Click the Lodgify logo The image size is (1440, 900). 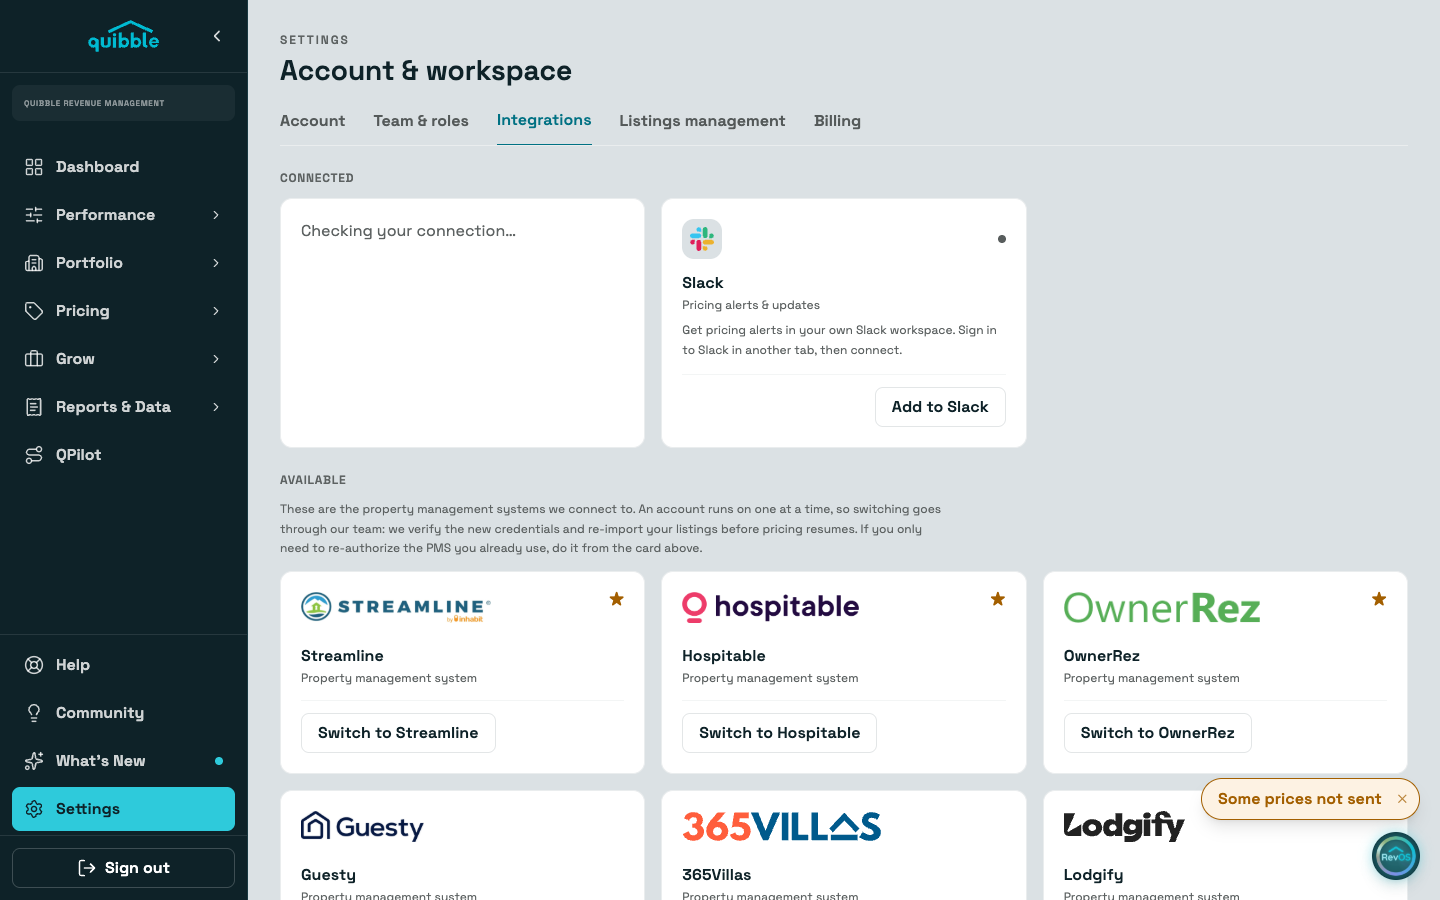coord(1124,826)
